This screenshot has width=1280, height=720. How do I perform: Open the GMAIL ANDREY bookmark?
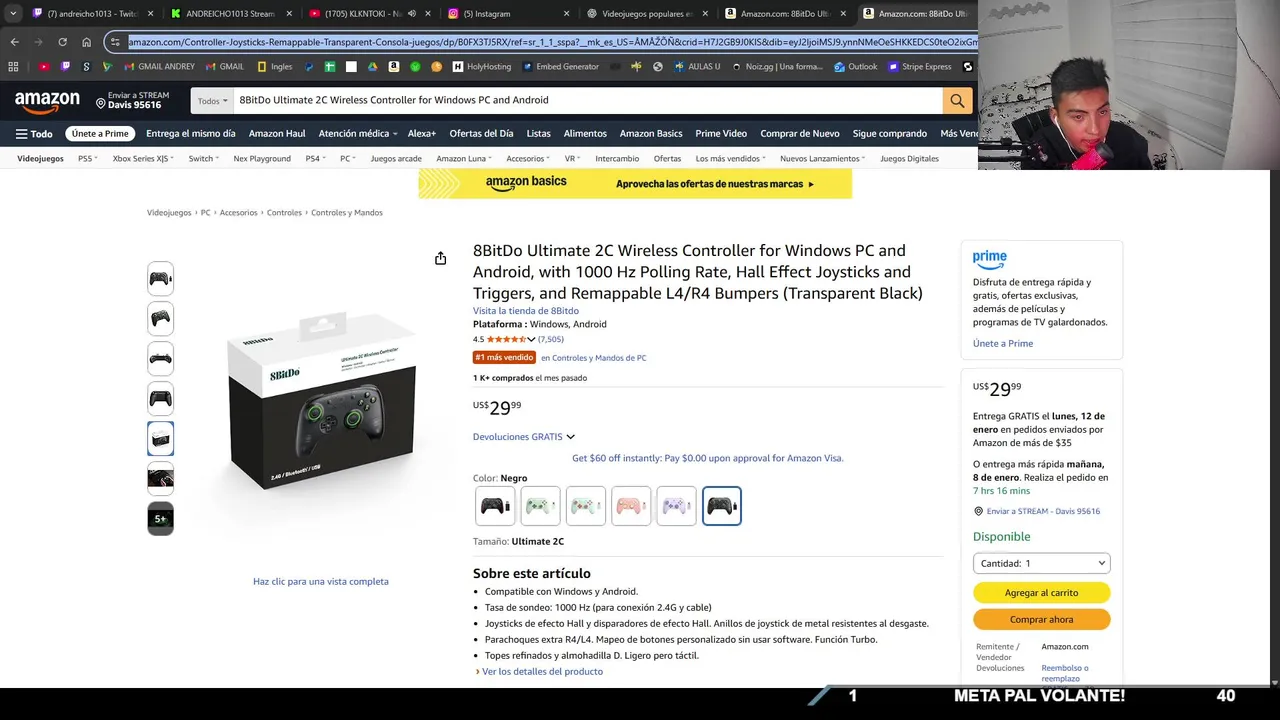pyautogui.click(x=159, y=67)
